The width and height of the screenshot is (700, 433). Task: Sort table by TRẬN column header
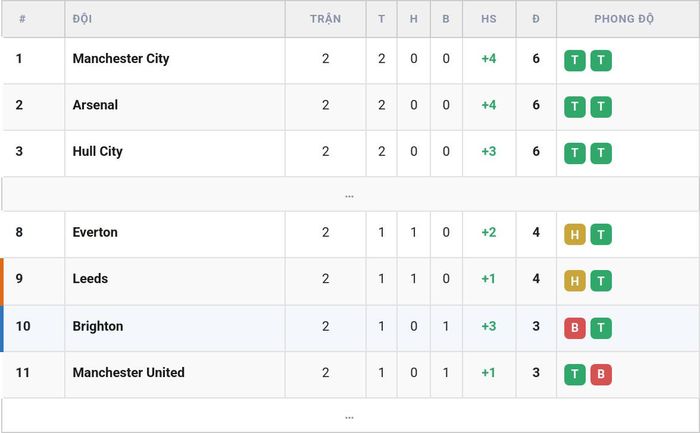pos(325,19)
